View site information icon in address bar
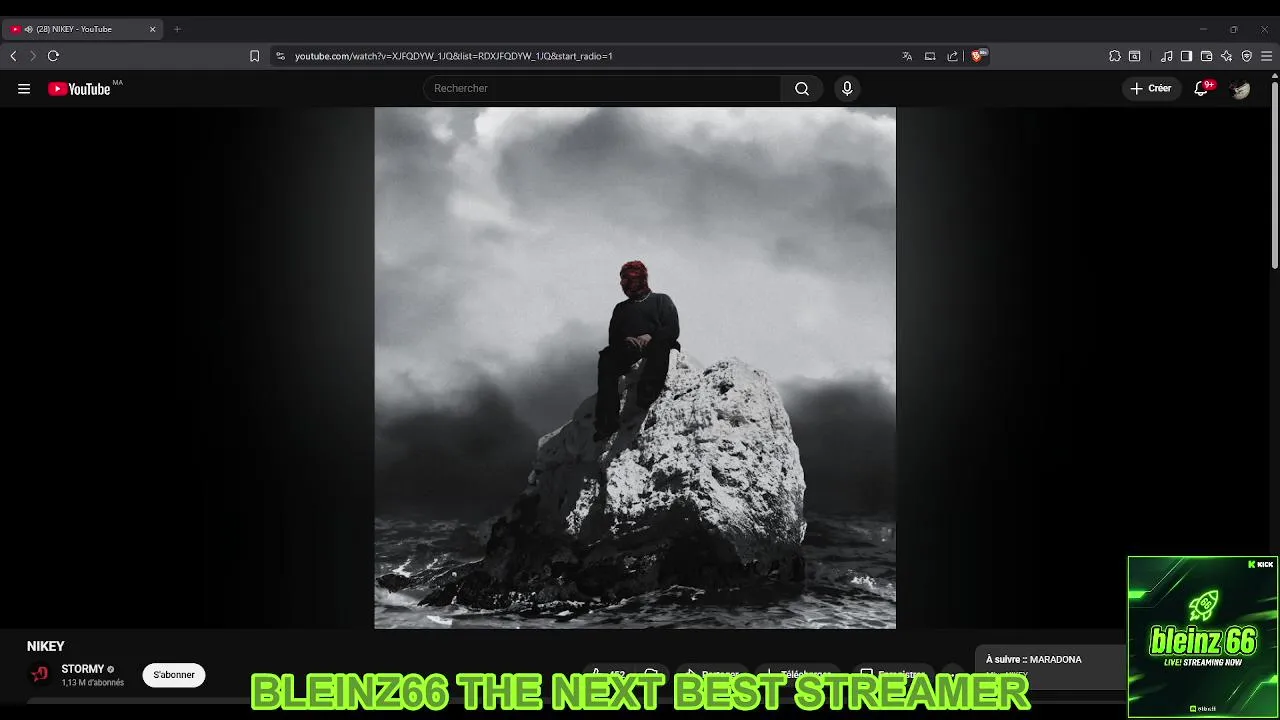This screenshot has height=720, width=1280. coord(281,56)
